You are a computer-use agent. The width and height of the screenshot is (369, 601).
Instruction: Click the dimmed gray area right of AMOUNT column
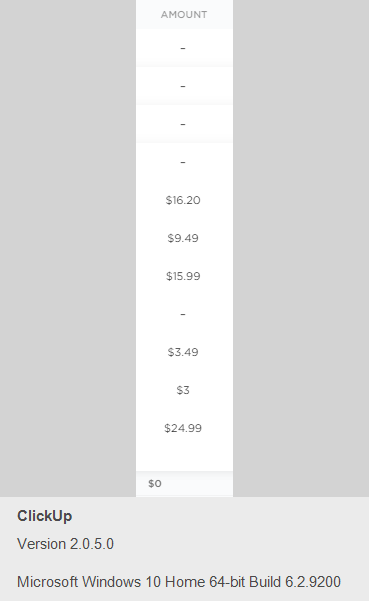[301, 248]
